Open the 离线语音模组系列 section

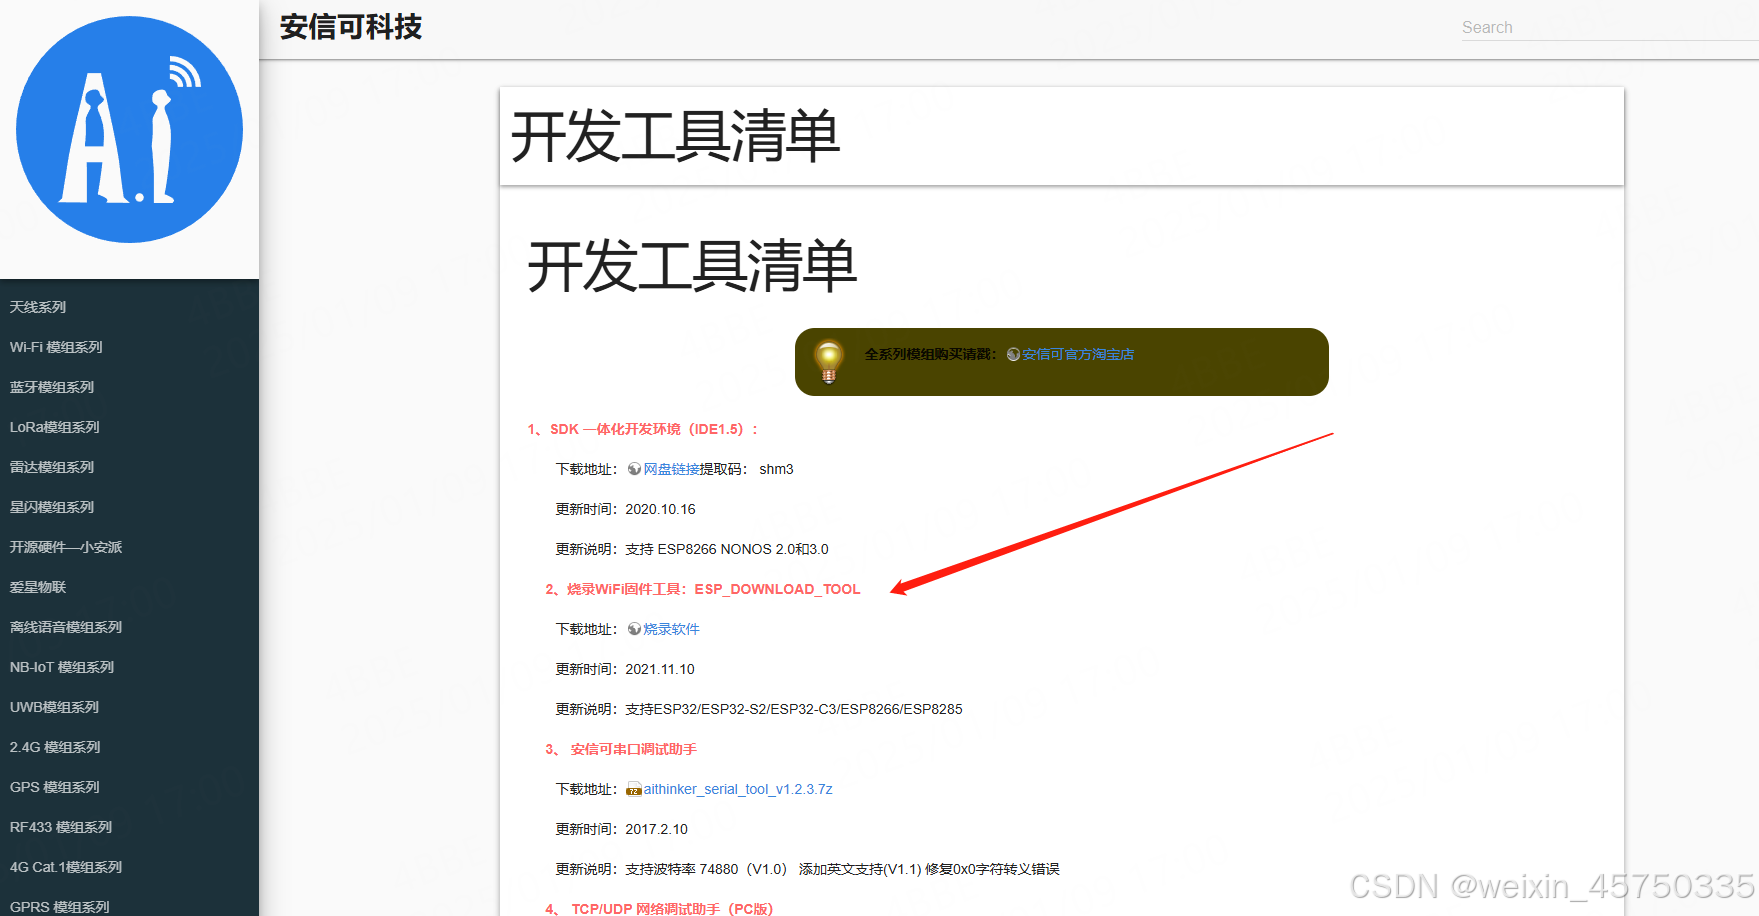[65, 627]
